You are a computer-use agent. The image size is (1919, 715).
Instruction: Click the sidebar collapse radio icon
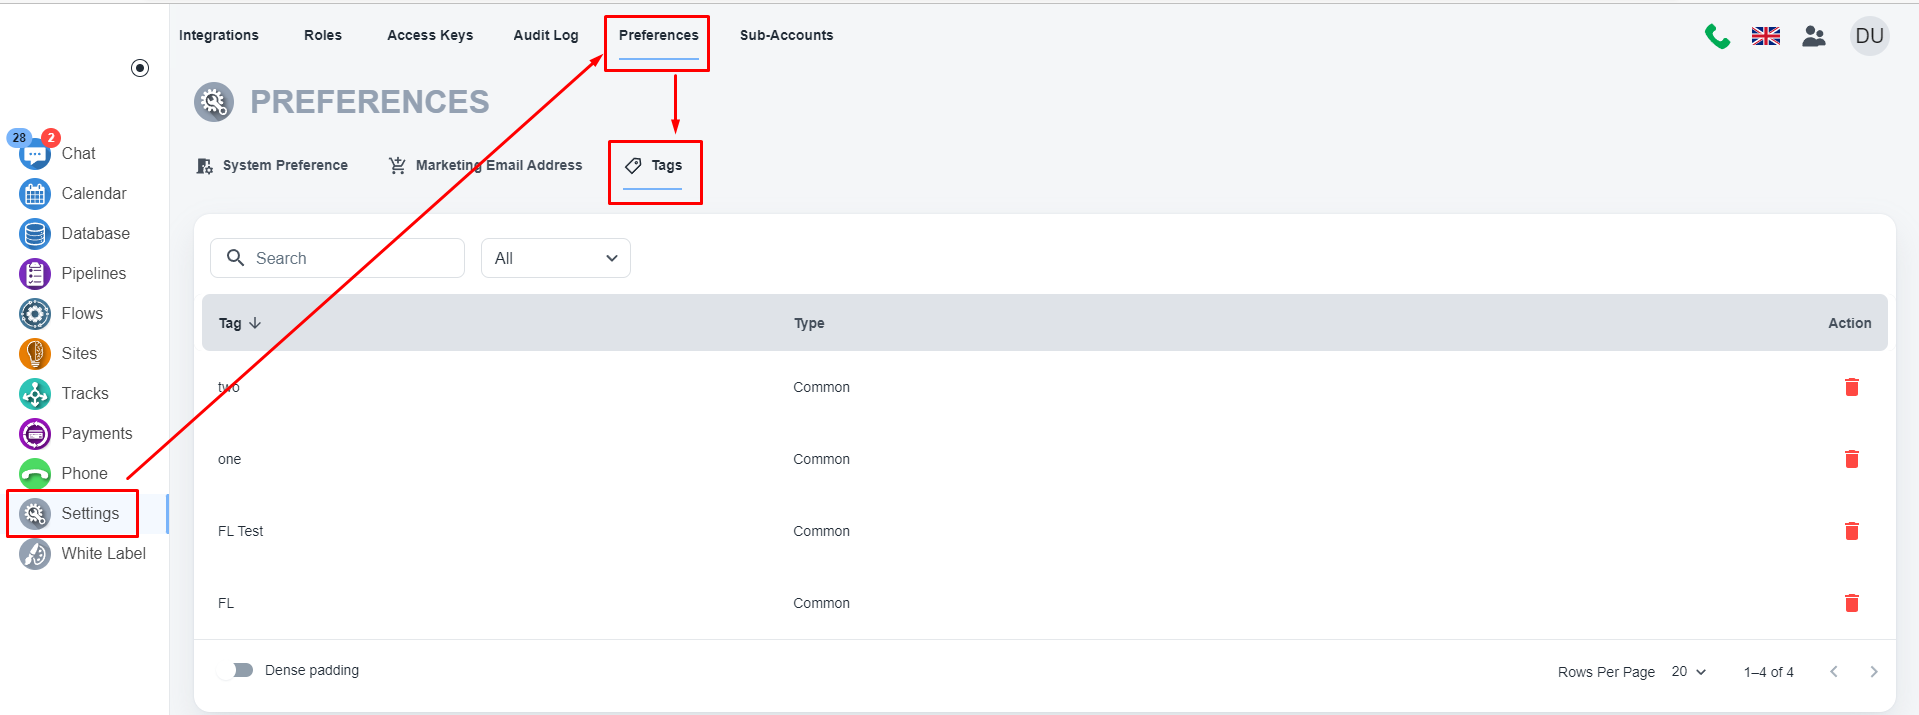click(140, 68)
